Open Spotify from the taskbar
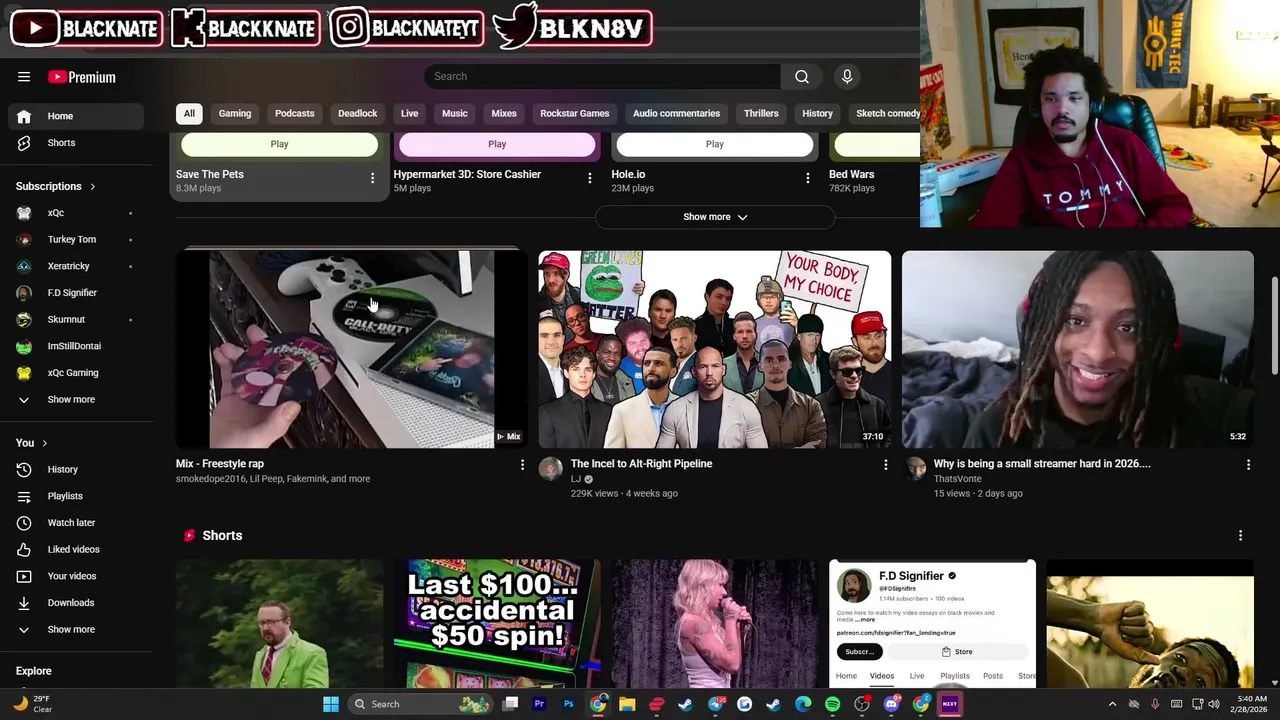The width and height of the screenshot is (1280, 720). (x=832, y=704)
